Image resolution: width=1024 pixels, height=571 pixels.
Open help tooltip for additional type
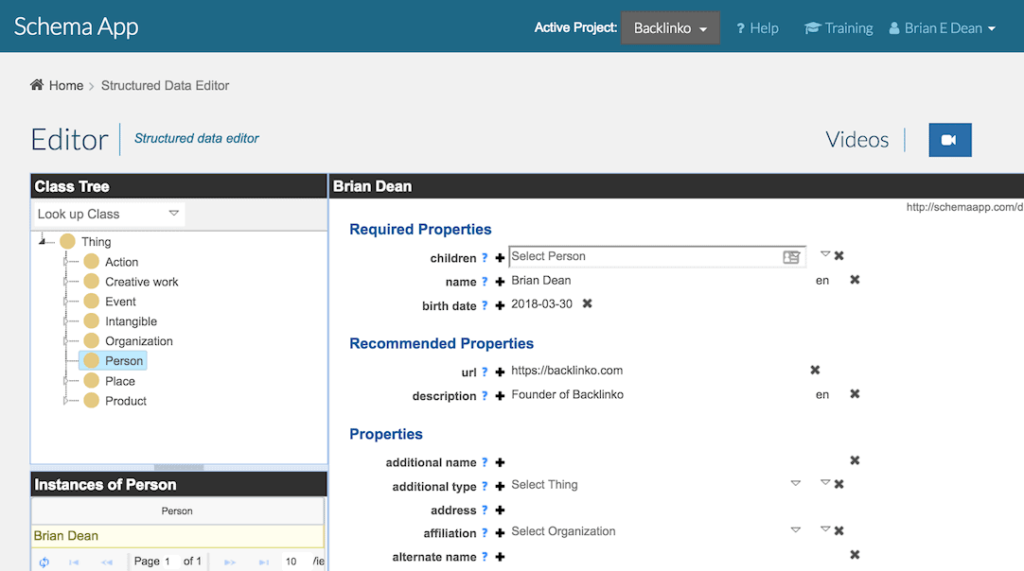485,486
